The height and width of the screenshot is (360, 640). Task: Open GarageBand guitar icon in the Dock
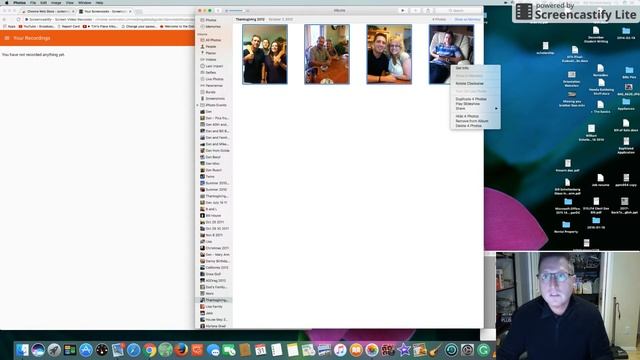pyautogui.click(x=435, y=350)
